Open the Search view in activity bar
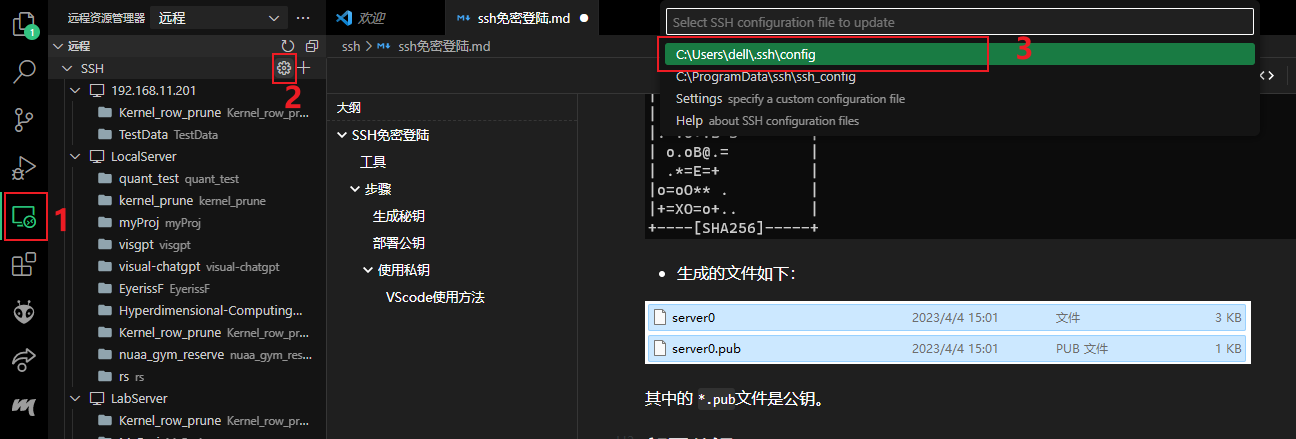Viewport: 1296px width, 439px height. (24, 71)
